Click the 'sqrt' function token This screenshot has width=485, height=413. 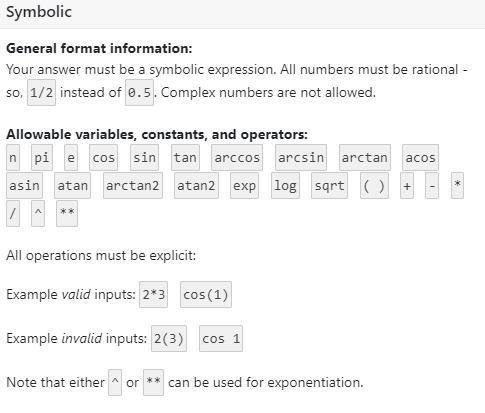pos(329,185)
